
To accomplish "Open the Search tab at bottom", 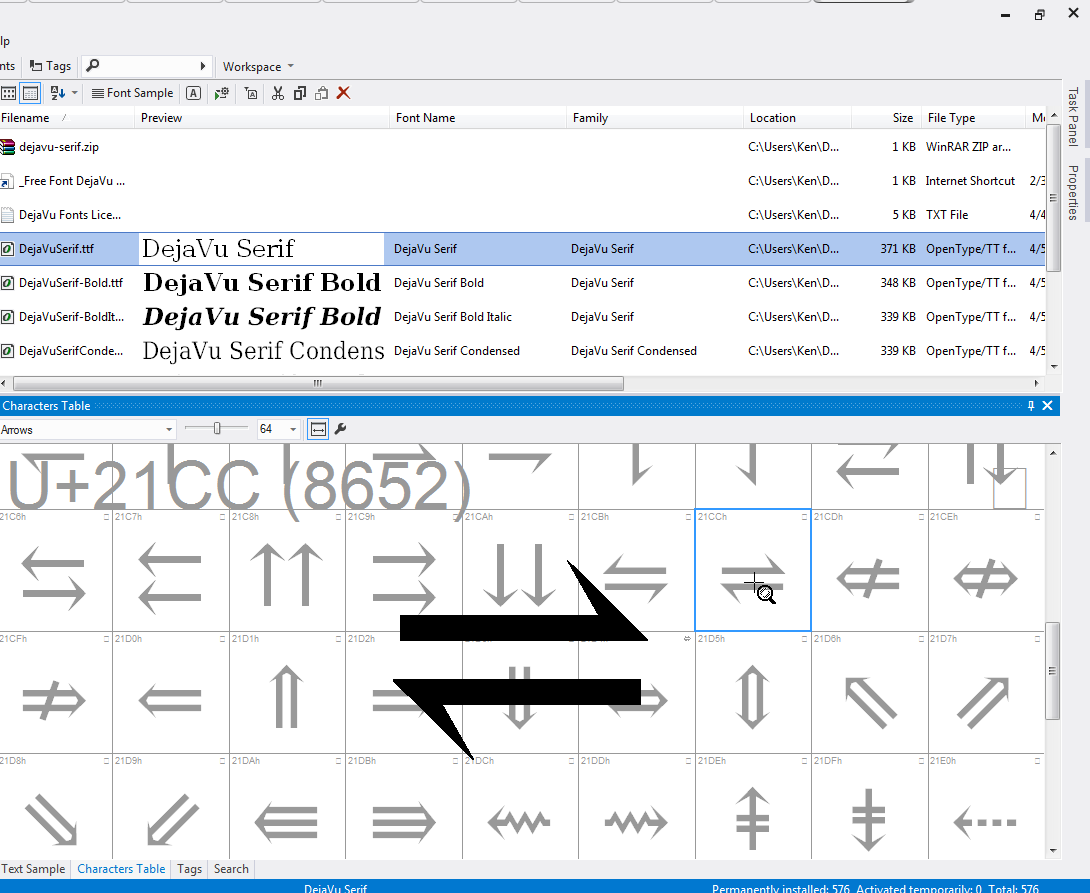I will point(231,869).
